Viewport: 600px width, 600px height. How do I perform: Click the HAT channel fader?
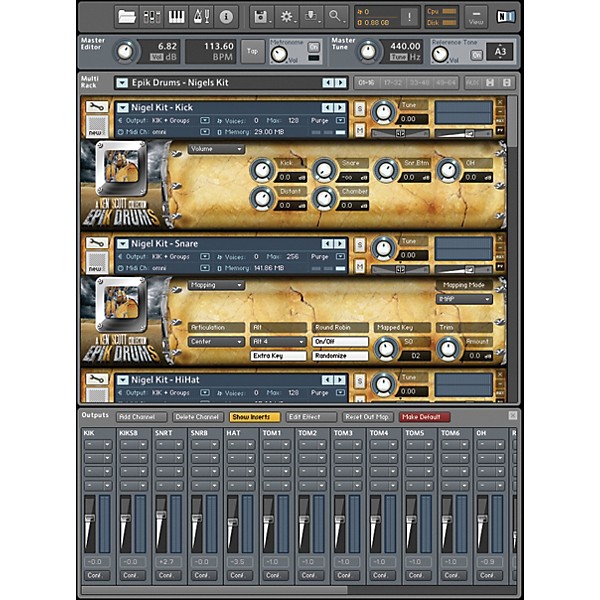(x=232, y=521)
